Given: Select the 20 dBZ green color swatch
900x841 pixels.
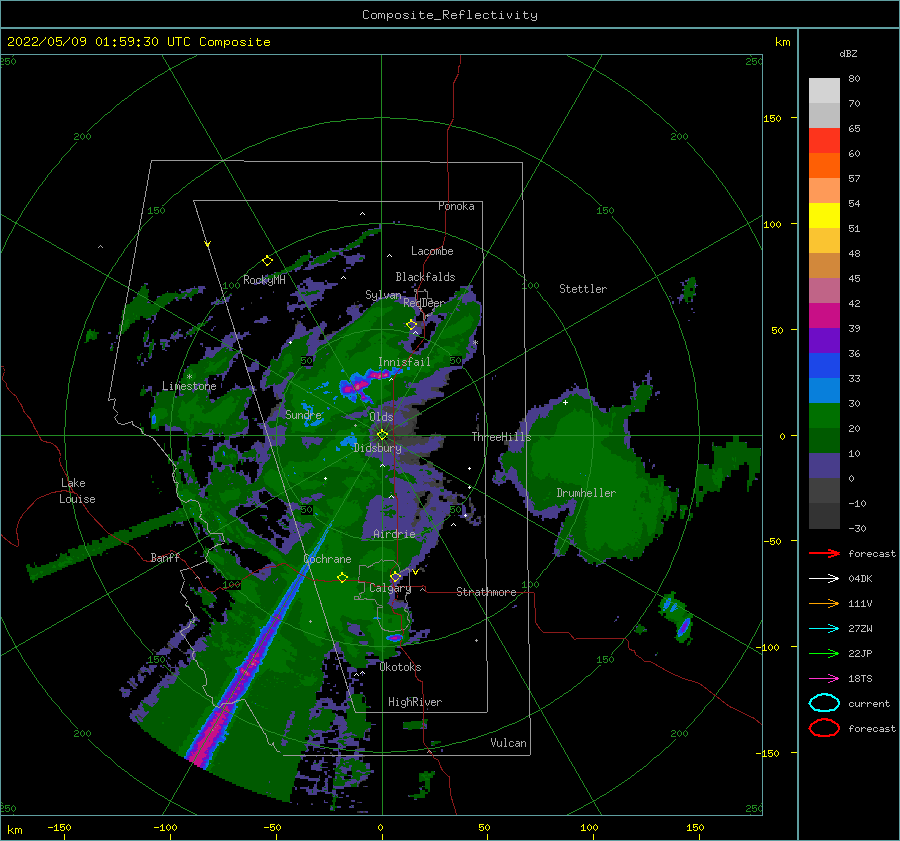Looking at the screenshot, I should pyautogui.click(x=824, y=416).
